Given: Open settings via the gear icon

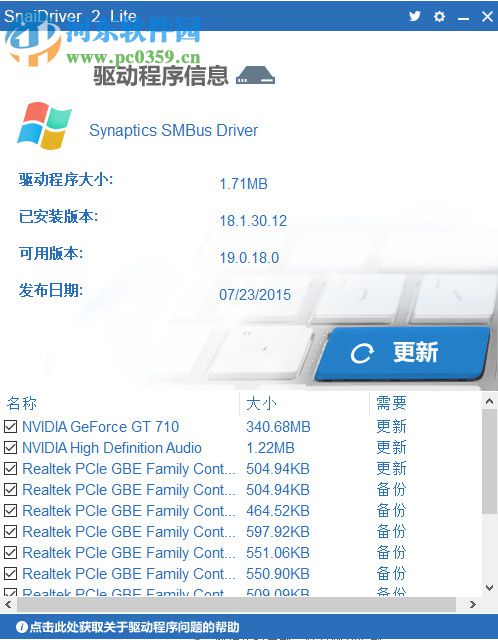Looking at the screenshot, I should click(x=439, y=16).
